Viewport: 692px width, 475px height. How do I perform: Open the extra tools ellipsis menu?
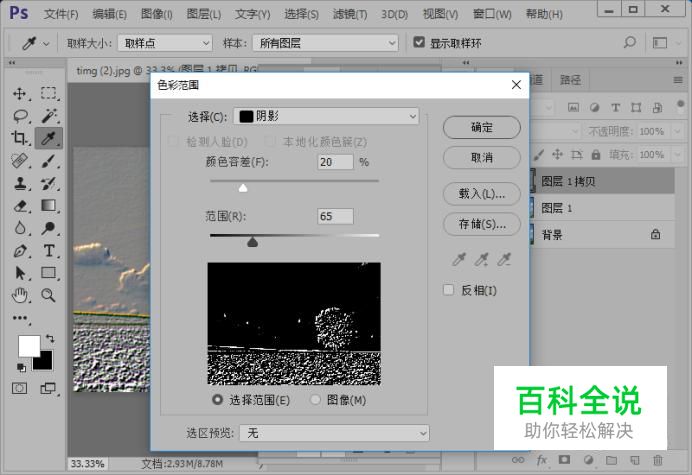[20, 318]
